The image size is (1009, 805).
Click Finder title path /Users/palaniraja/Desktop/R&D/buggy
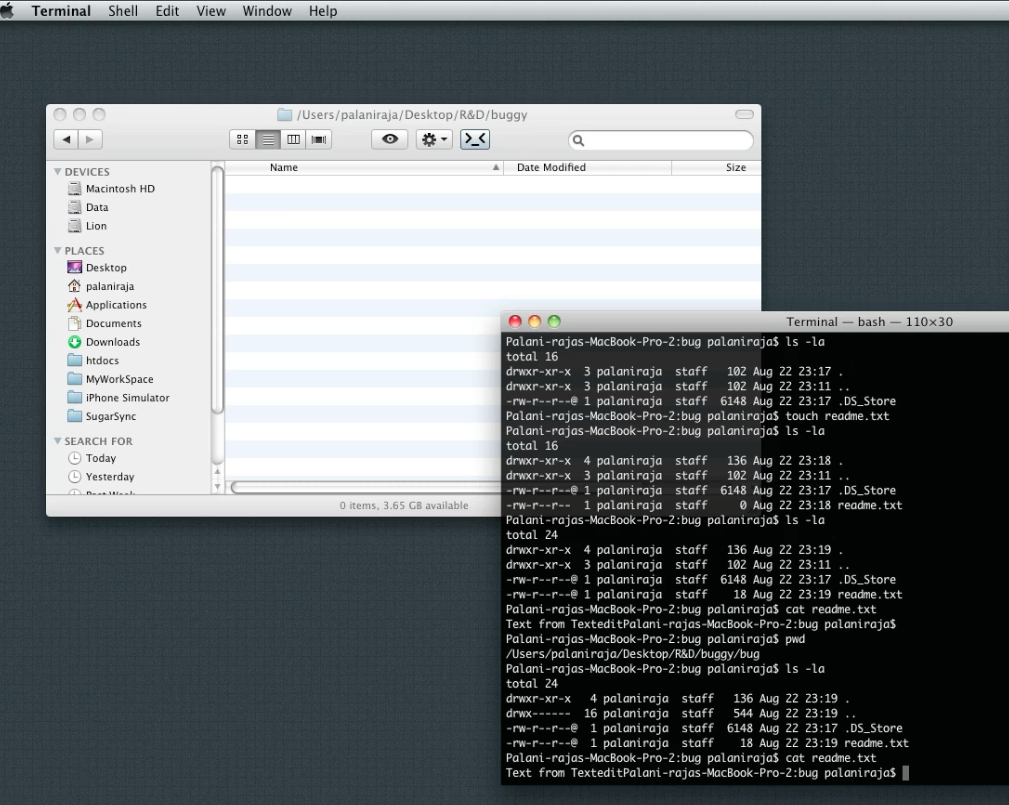[412, 115]
